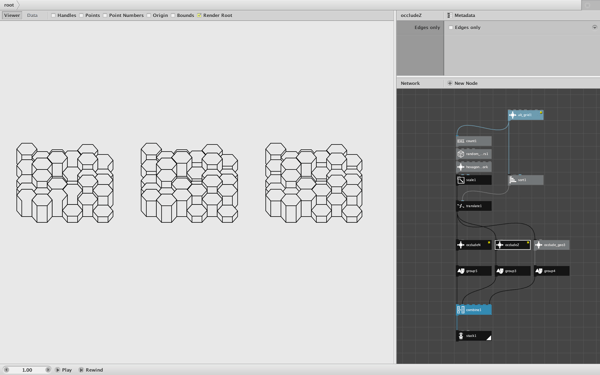Image resolution: width=600 pixels, height=375 pixels.
Task: Click the highlighted occlude2 node
Action: (x=513, y=245)
